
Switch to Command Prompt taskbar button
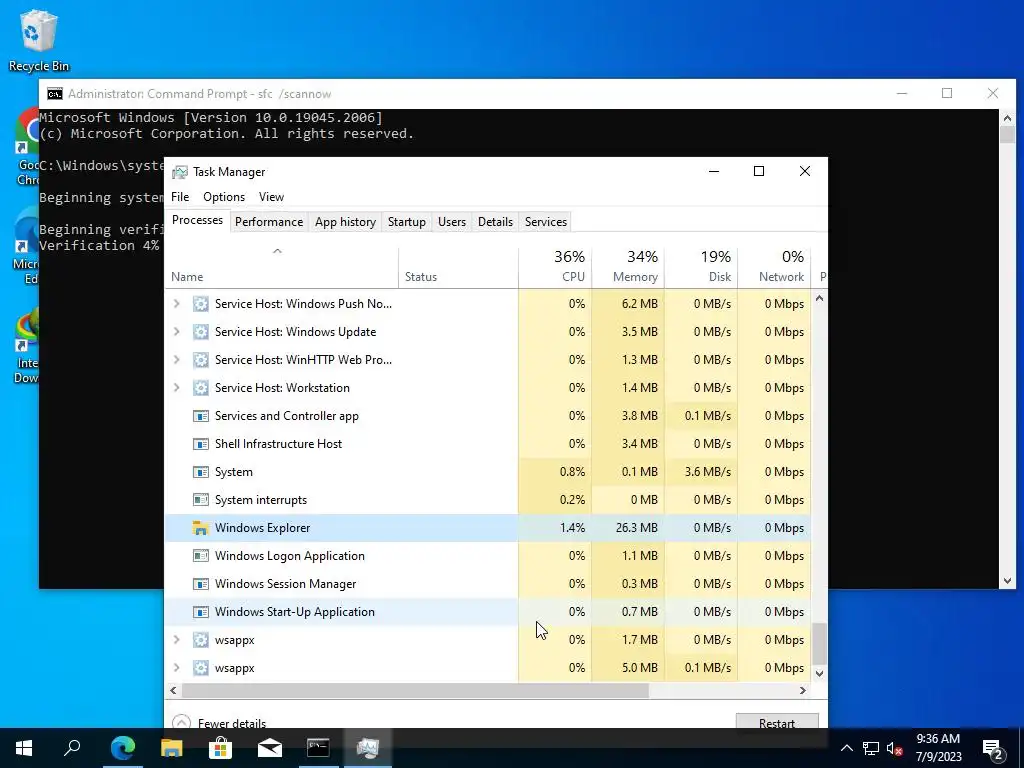[318, 748]
